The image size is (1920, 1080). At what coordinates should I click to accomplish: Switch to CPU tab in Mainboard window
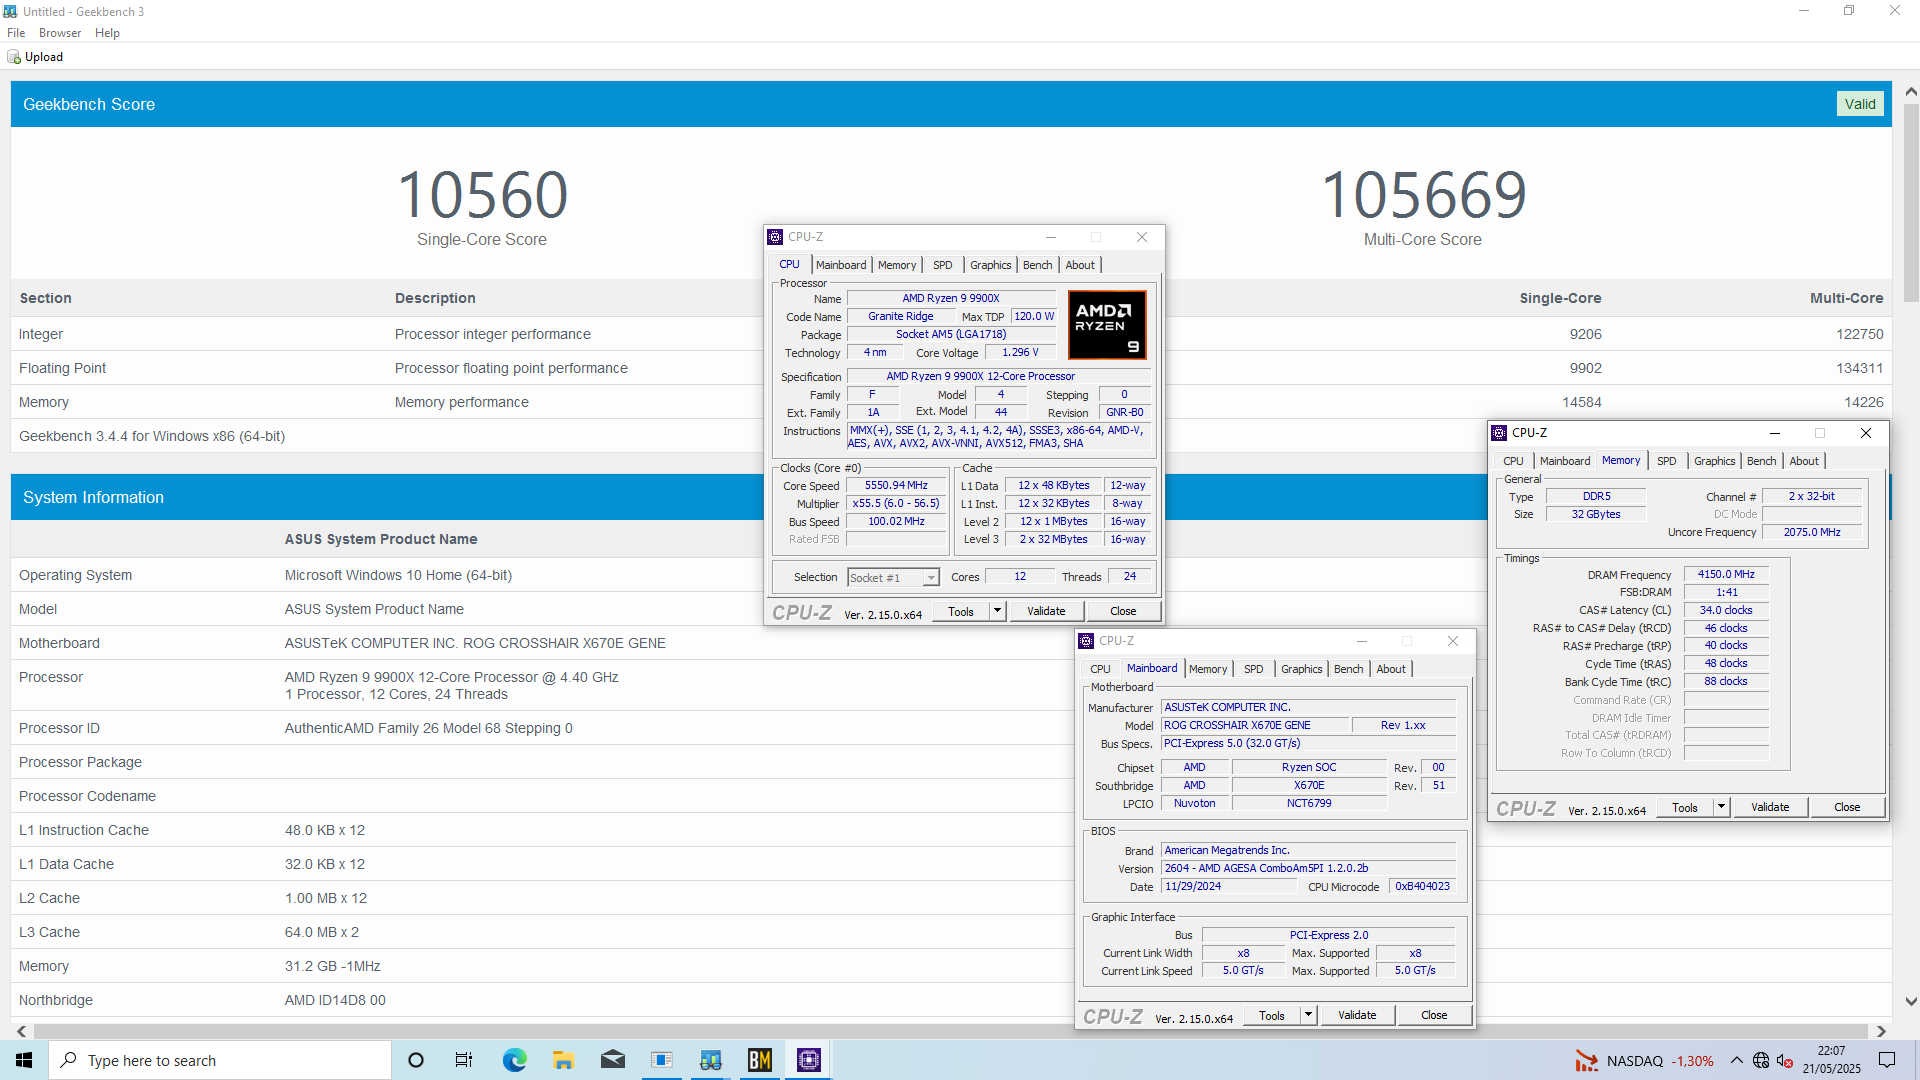coord(1100,669)
